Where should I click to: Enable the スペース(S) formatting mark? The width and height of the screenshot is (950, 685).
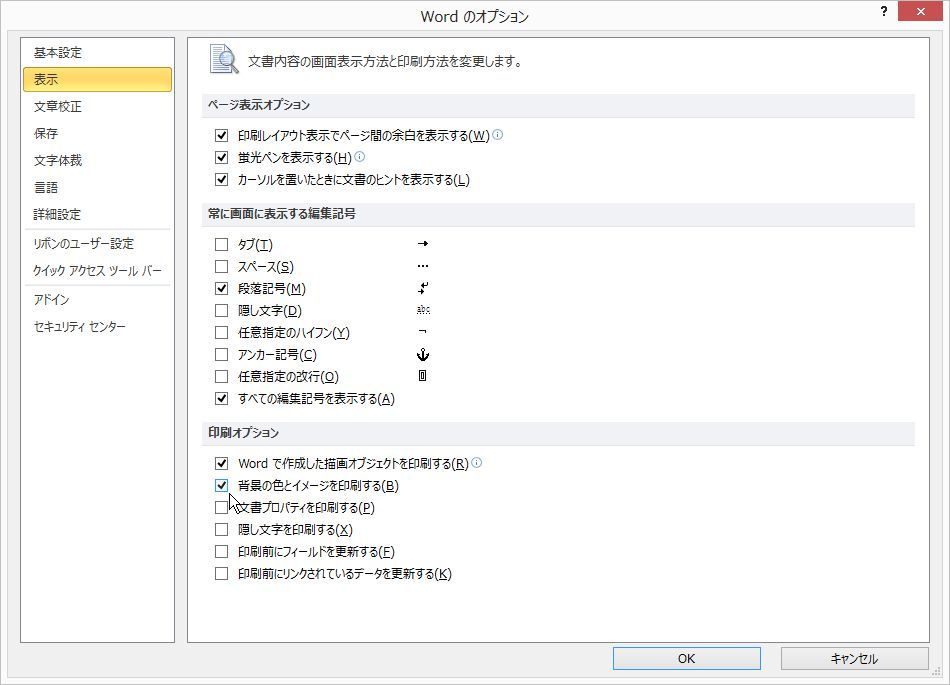tap(221, 266)
